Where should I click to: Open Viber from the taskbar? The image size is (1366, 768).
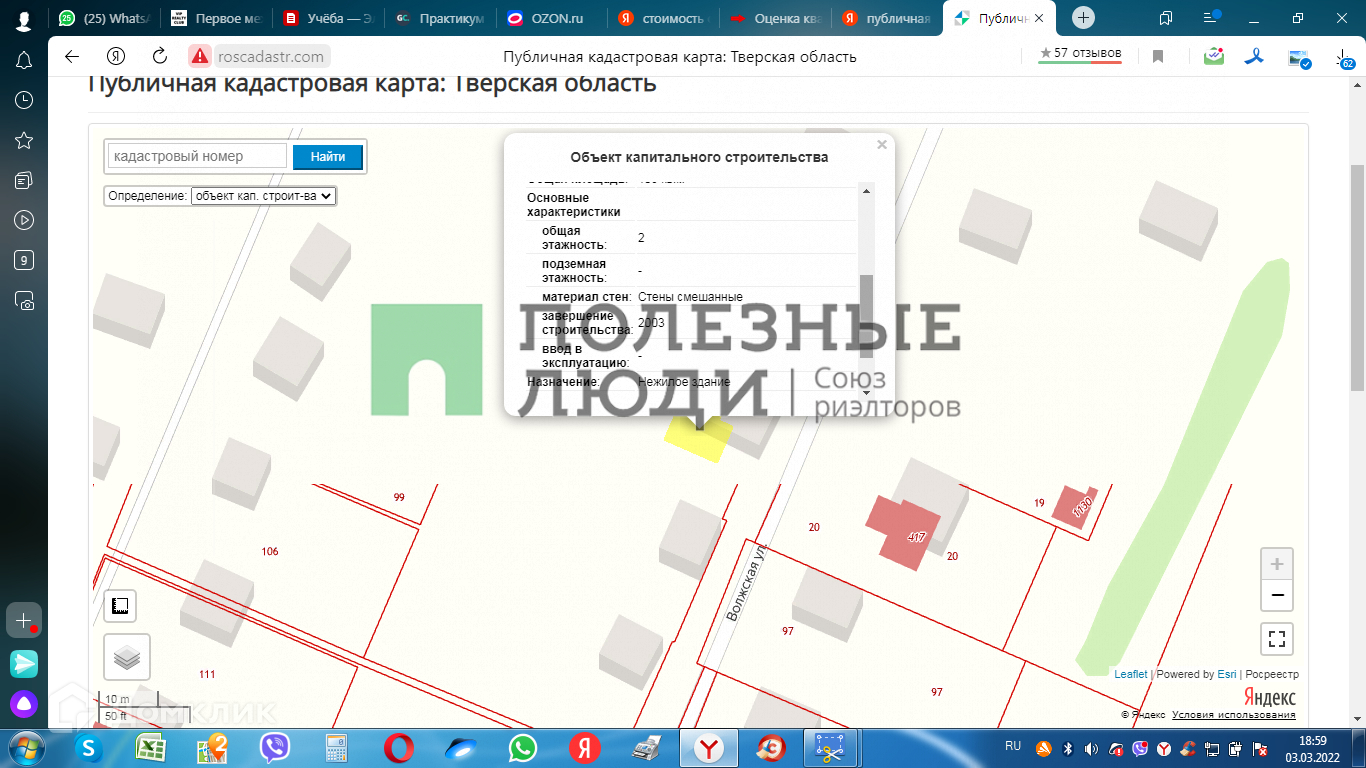click(275, 748)
